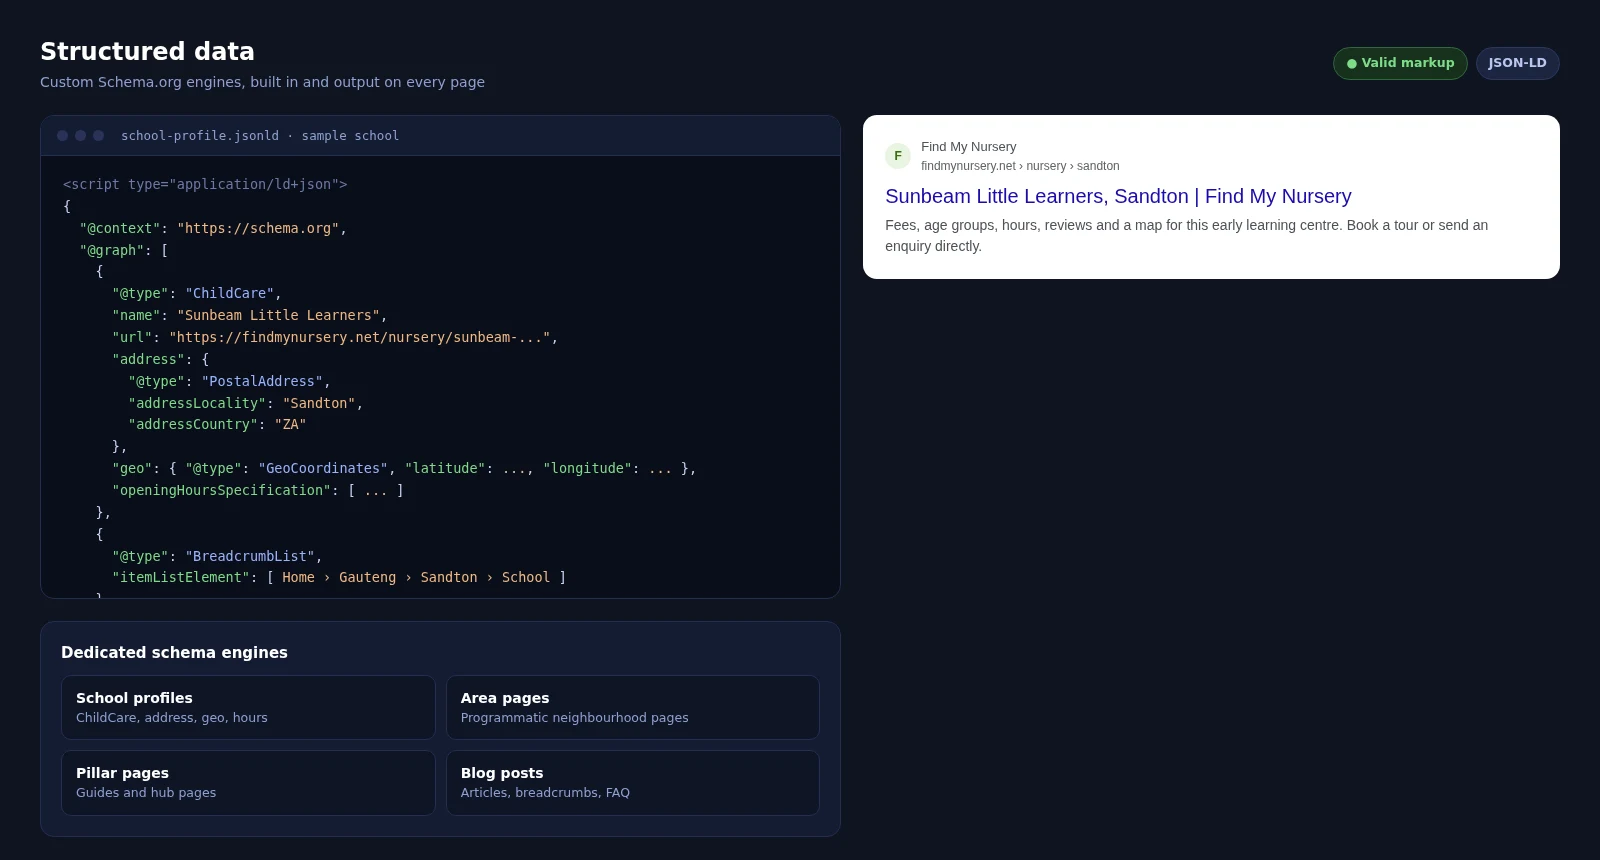Click the "ChildCare" type value in code
The image size is (1600, 860).
click(229, 294)
